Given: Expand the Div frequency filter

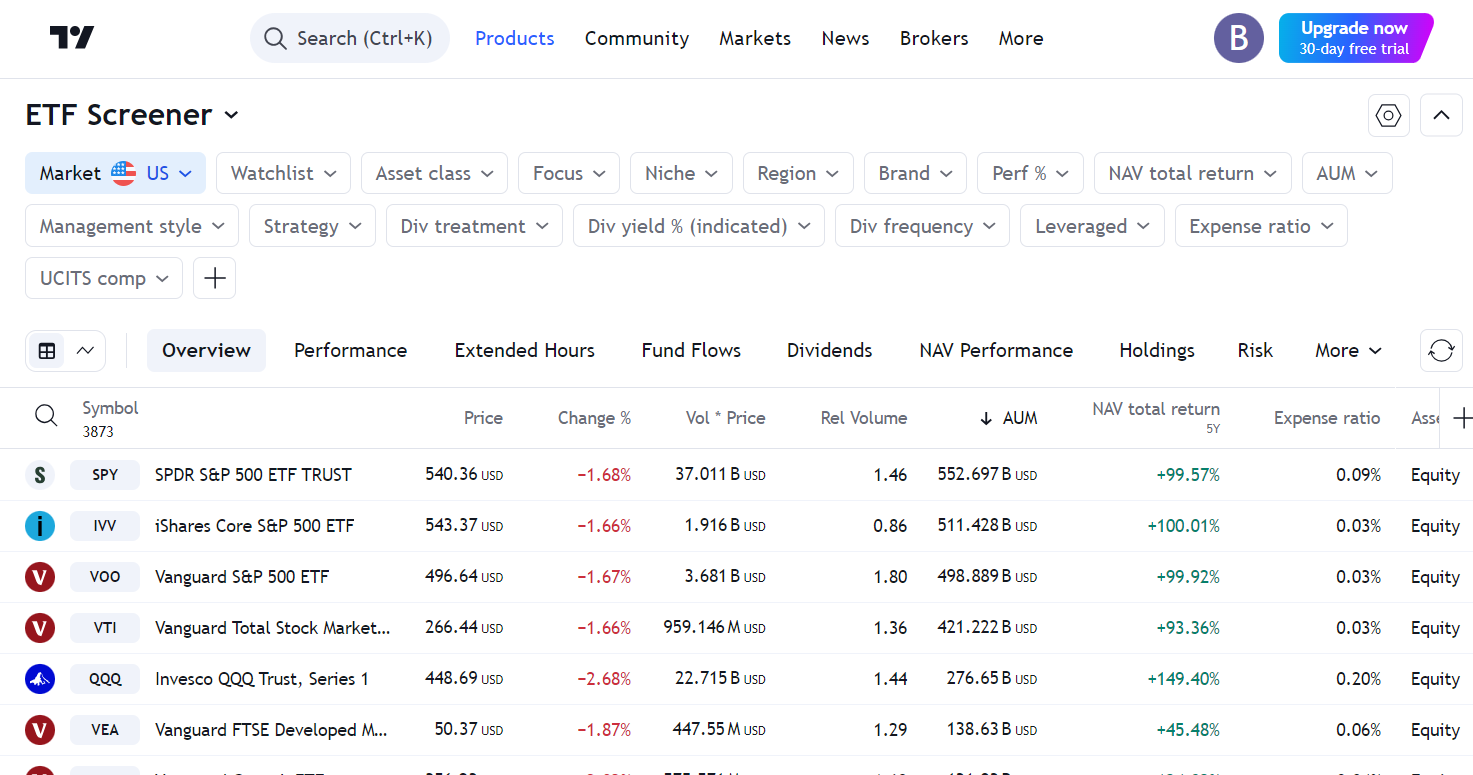Looking at the screenshot, I should pos(922,226).
